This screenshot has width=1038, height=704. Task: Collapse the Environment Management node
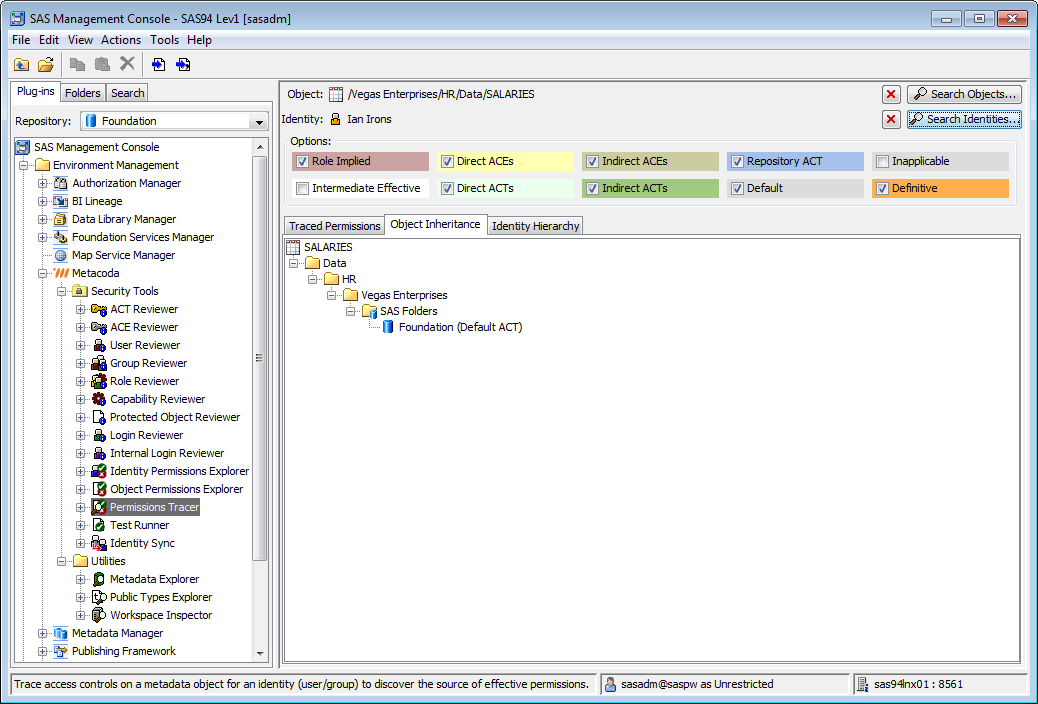24,165
